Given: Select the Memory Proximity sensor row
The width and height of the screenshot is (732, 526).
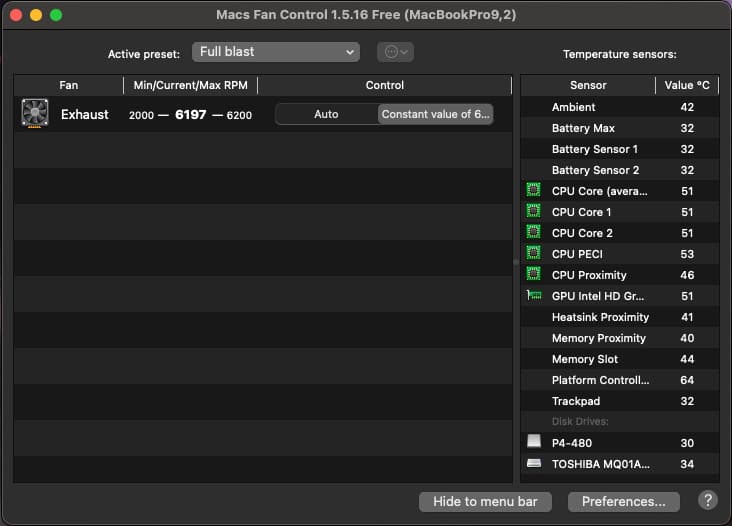Looking at the screenshot, I should (620, 338).
